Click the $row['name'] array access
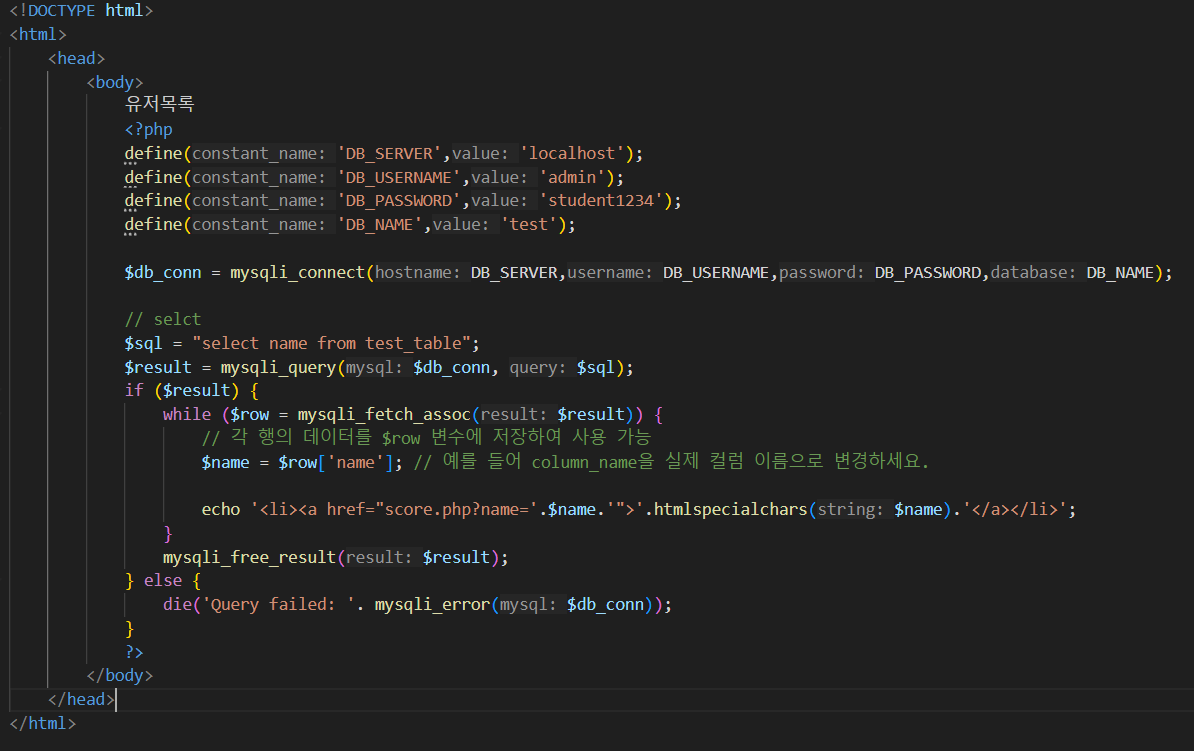The width and height of the screenshot is (1194, 751). (336, 462)
